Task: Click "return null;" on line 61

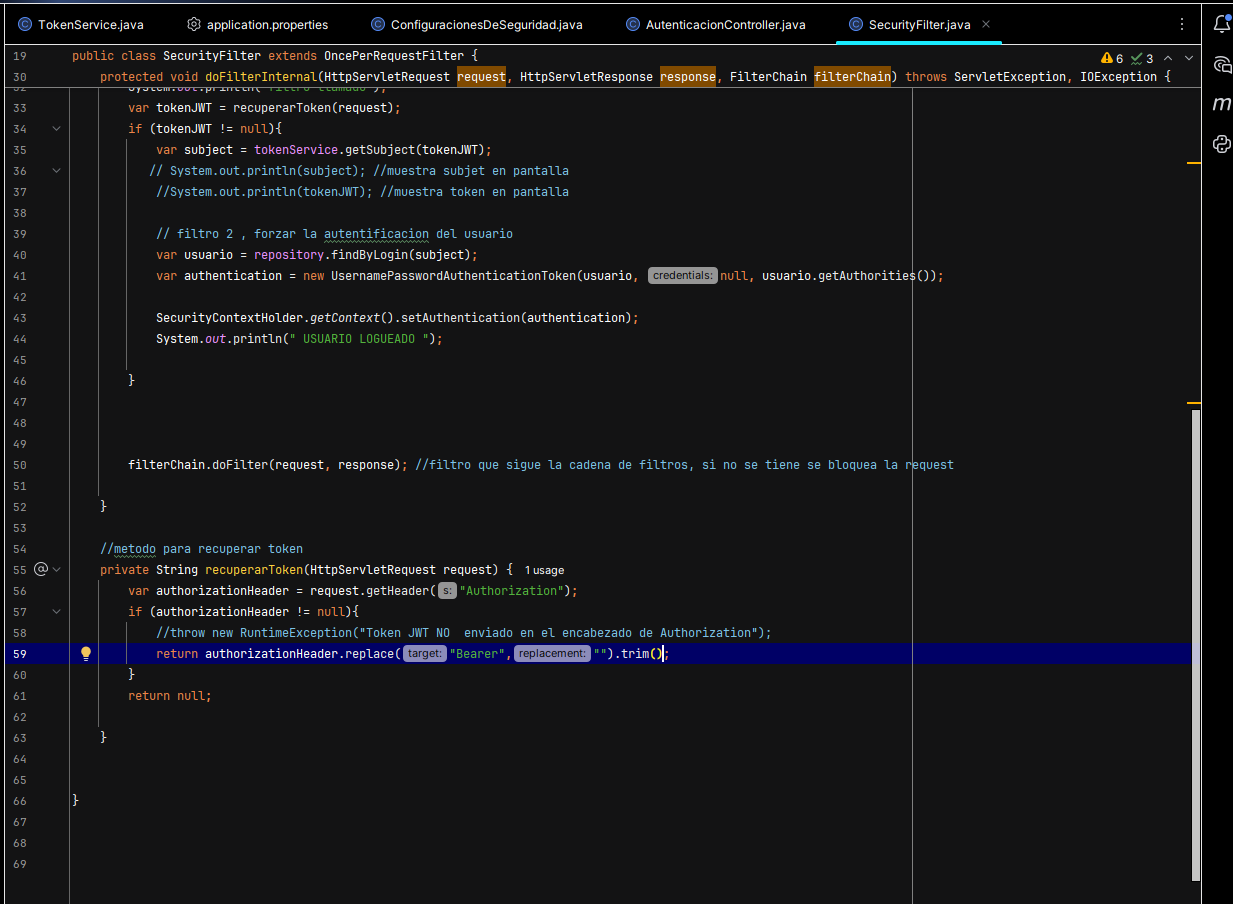Action: point(170,696)
